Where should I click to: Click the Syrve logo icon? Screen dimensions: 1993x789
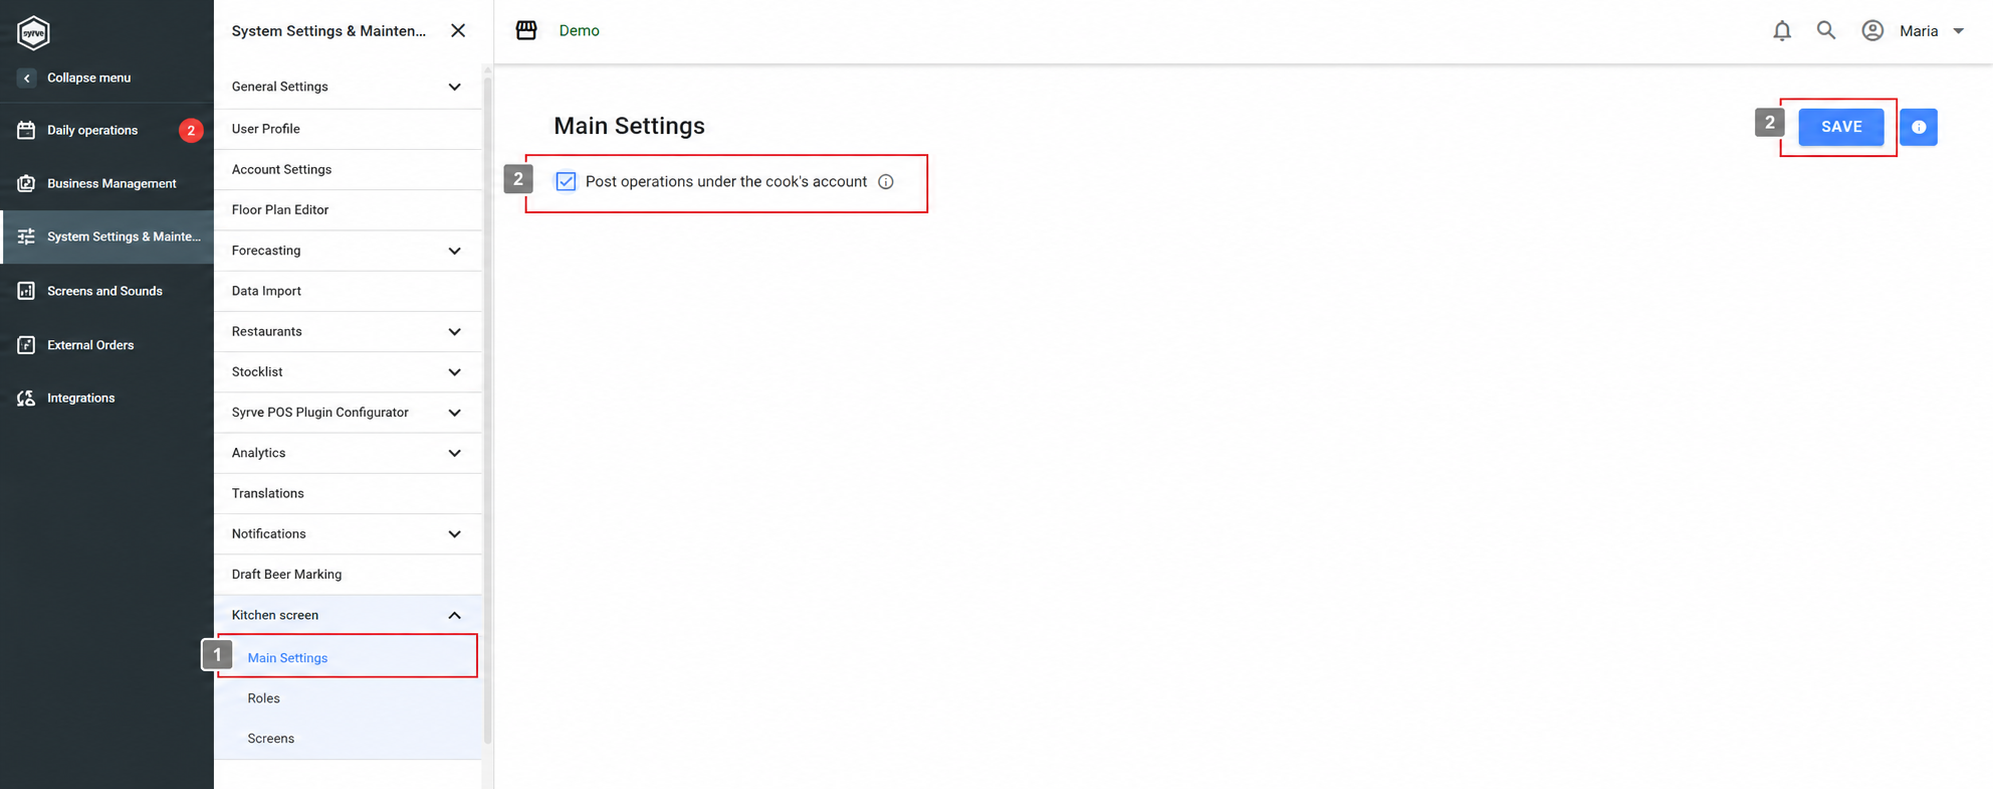click(33, 32)
